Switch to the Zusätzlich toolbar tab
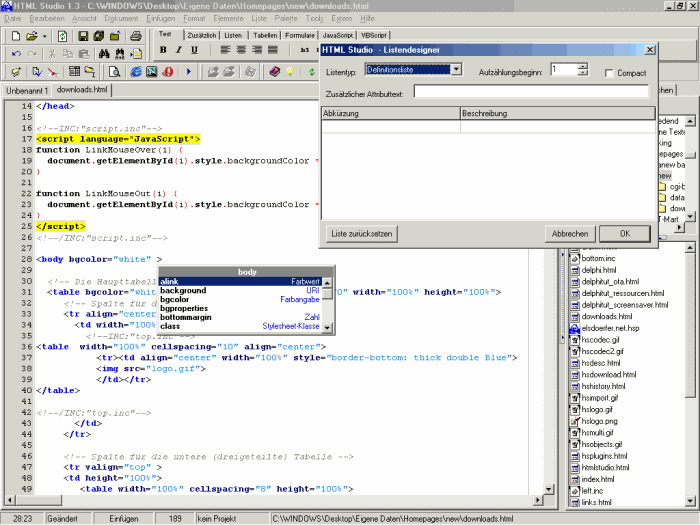700x525 pixels. tap(201, 35)
